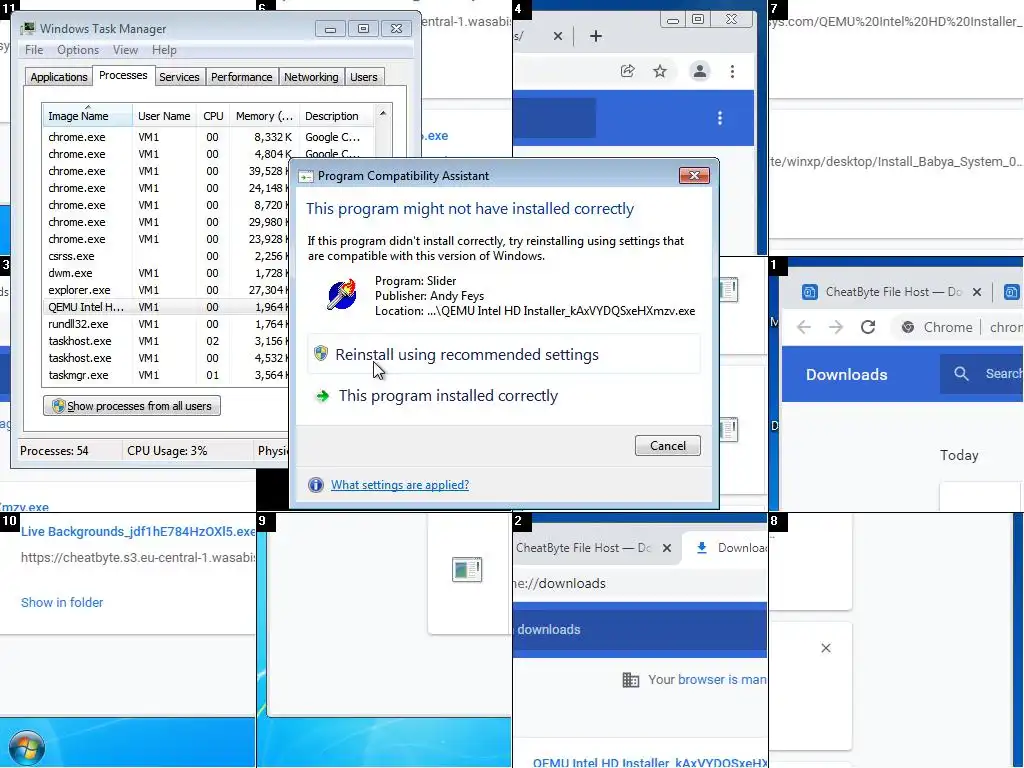Image resolution: width=1024 pixels, height=768 pixels.
Task: Close the Program Compatibility Assistant with red X
Action: pyautogui.click(x=694, y=175)
